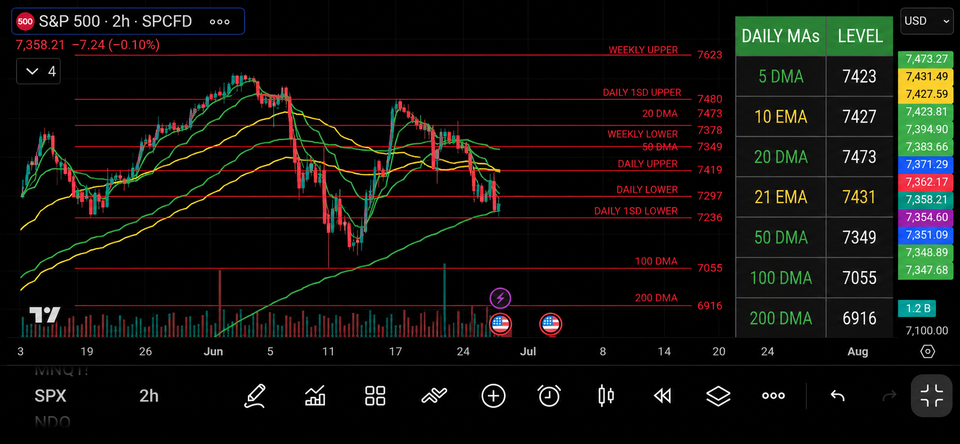960x444 pixels.
Task: Tap the purple lightning event marker
Action: (x=500, y=298)
